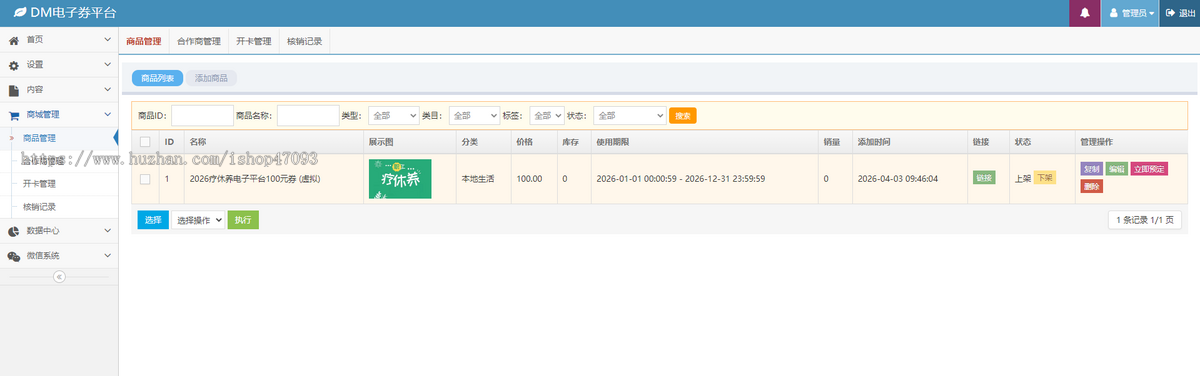The image size is (1200, 376).
Task: Click the 微信系统 WeChat icon
Action: click(14, 256)
